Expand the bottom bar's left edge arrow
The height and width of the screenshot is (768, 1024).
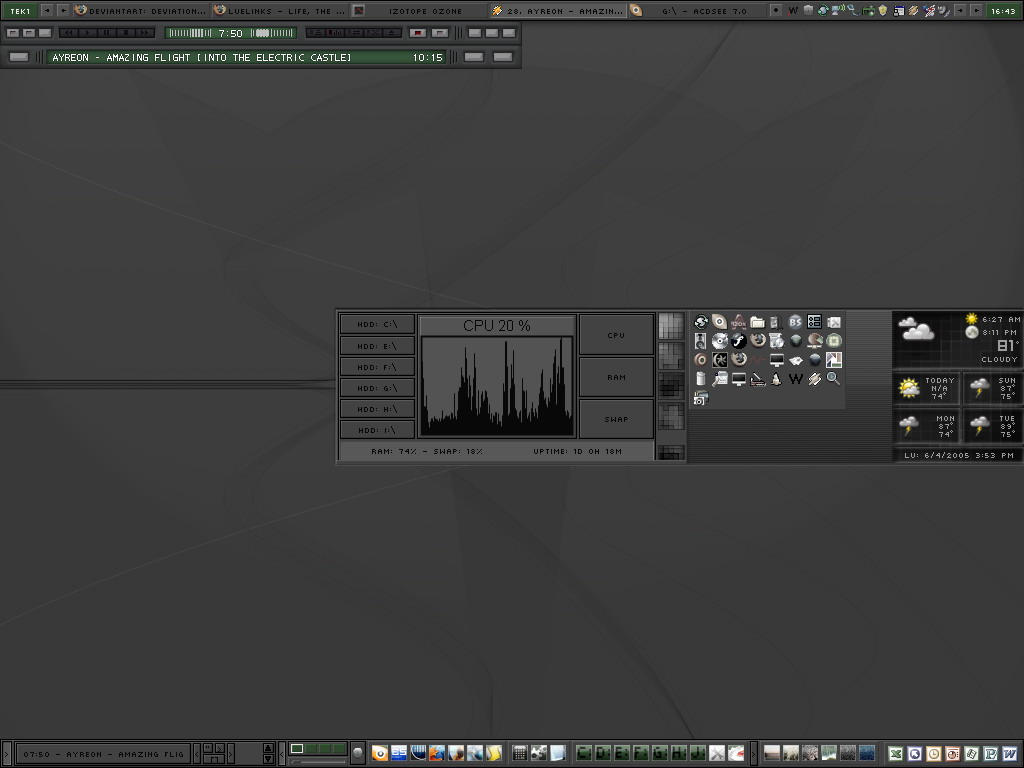coord(6,754)
